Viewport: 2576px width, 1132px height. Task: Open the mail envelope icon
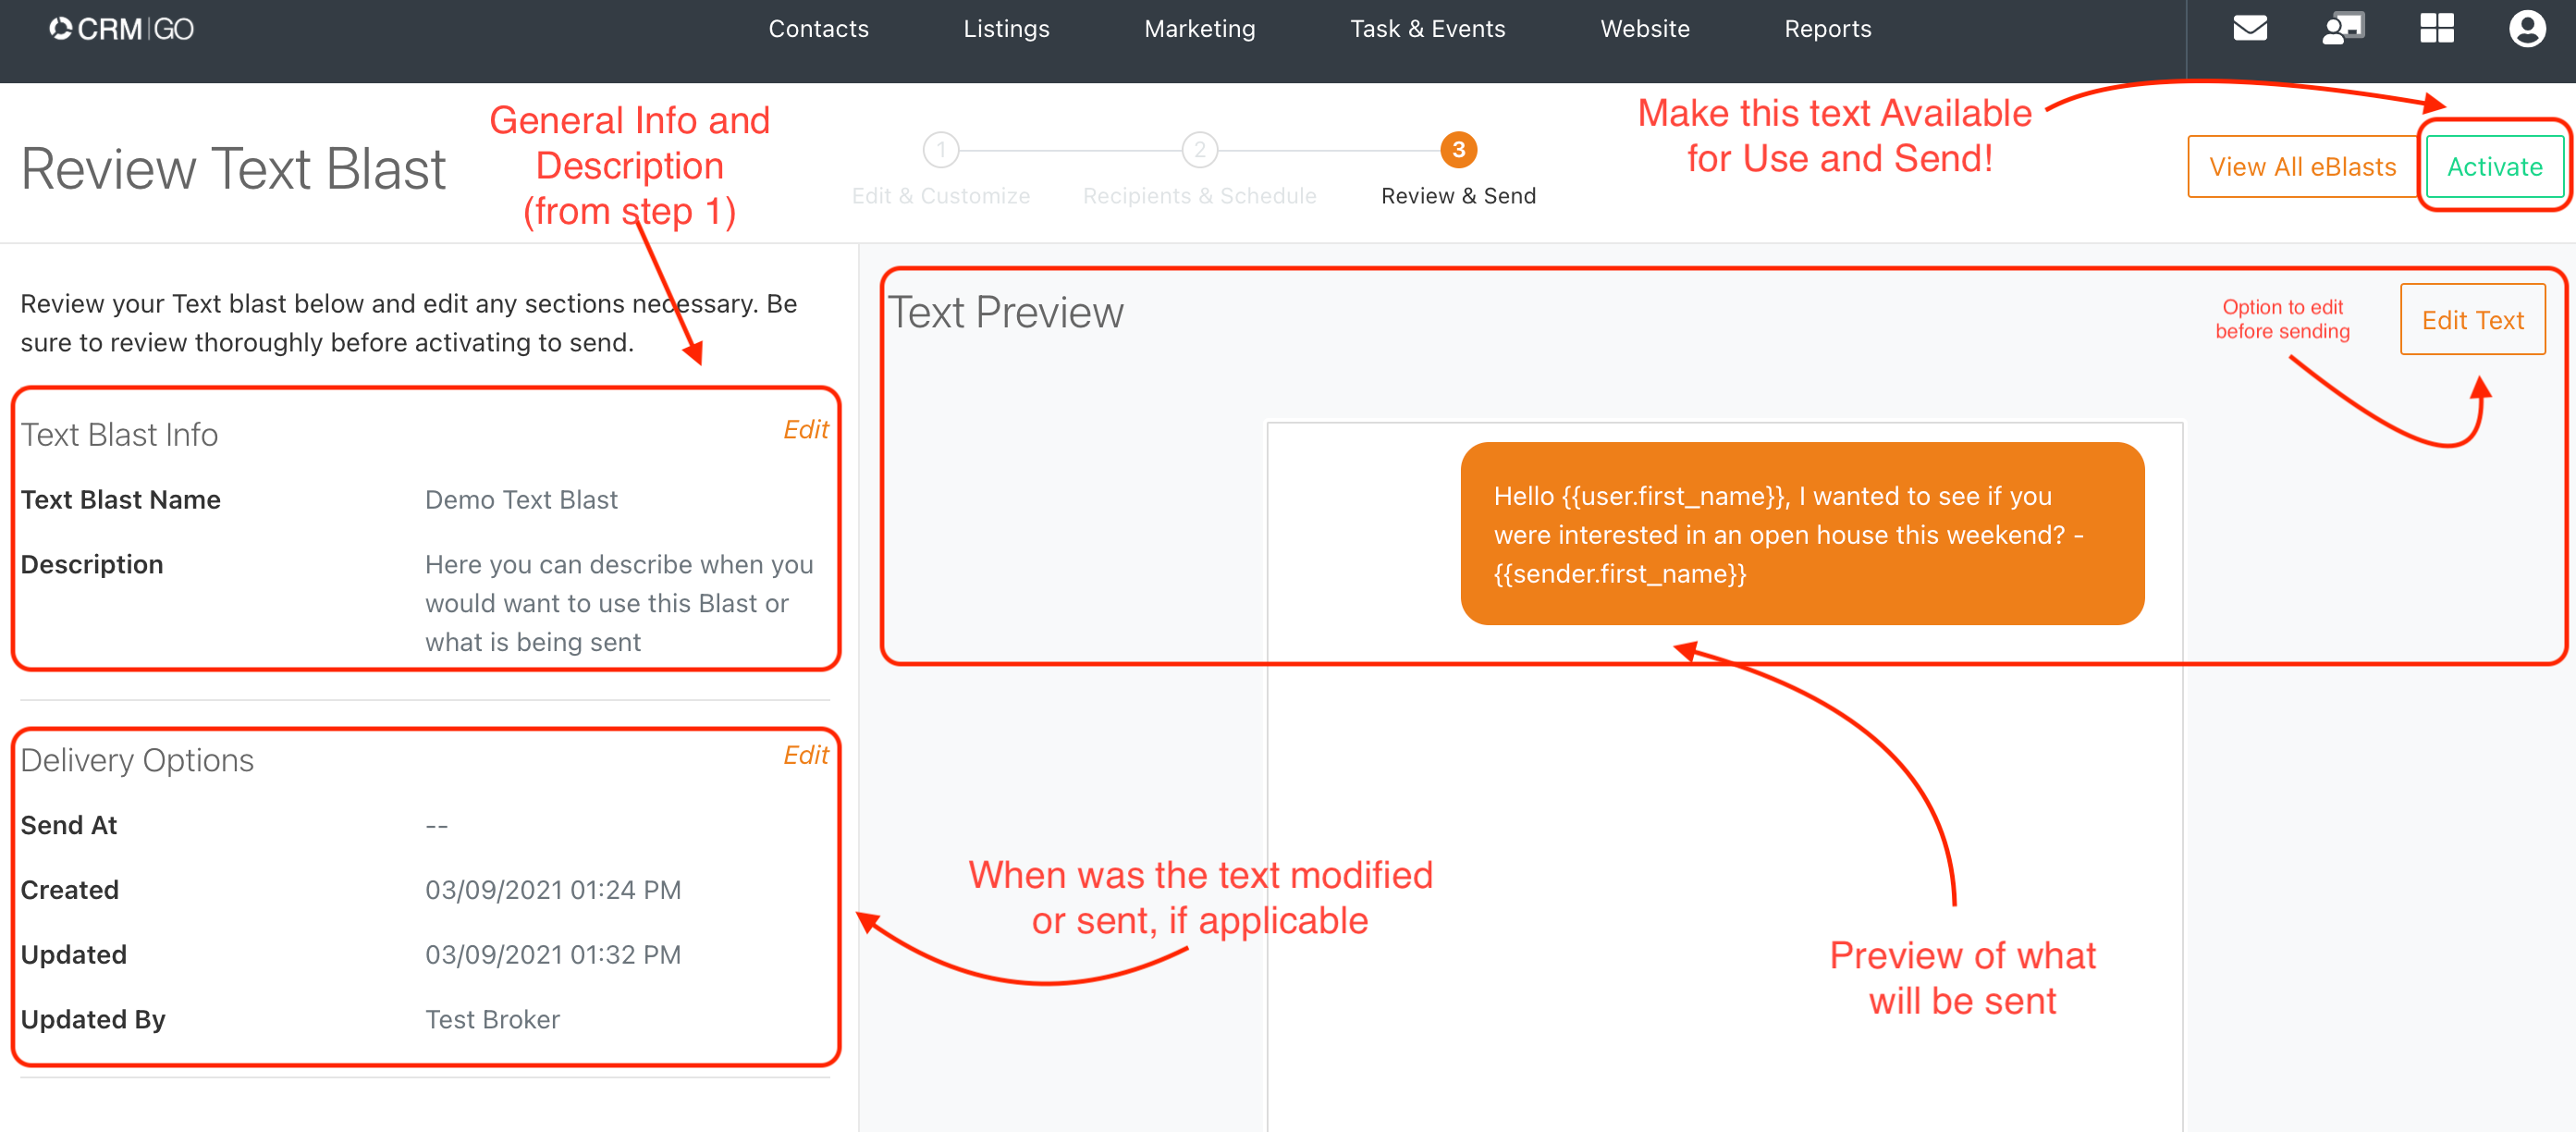tap(2249, 28)
